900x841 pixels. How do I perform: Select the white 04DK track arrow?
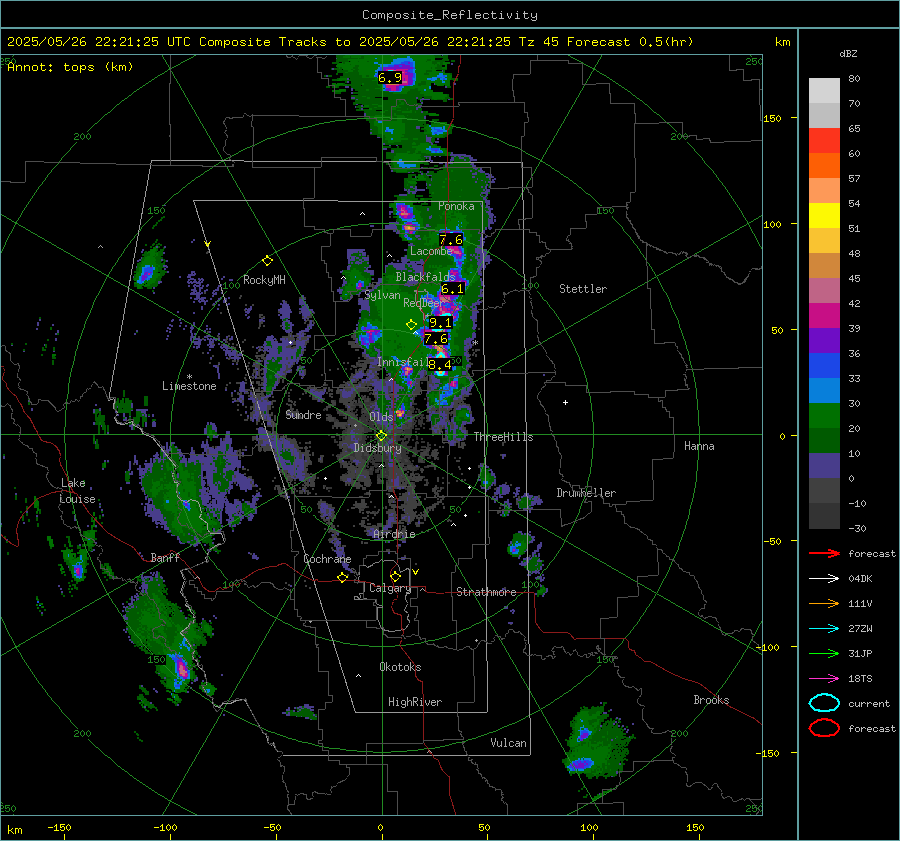pos(824,578)
